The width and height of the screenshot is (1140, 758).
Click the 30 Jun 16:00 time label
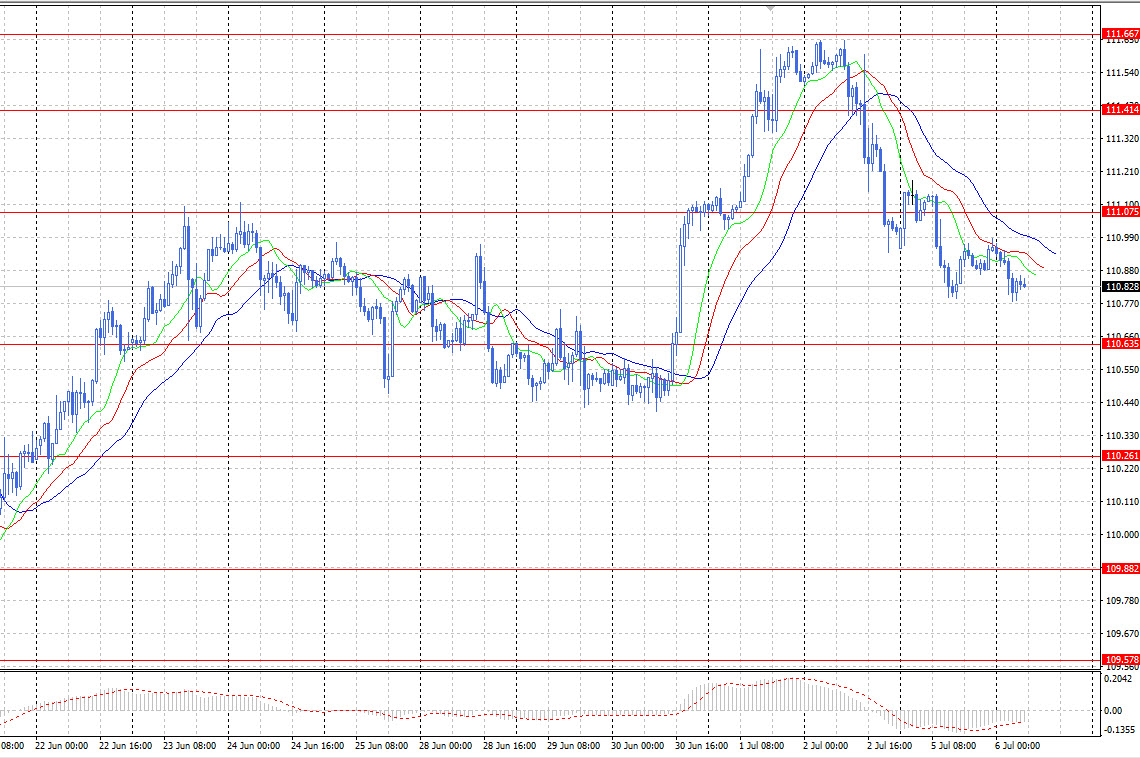(702, 746)
